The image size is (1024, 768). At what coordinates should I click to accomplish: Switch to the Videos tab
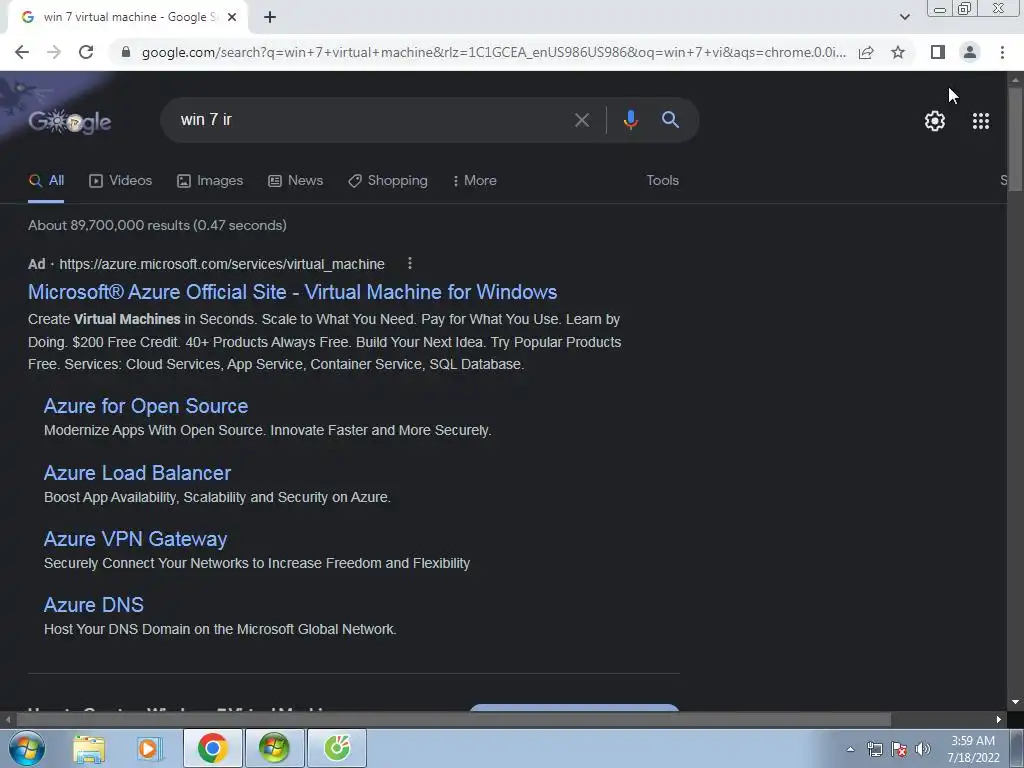tap(120, 181)
